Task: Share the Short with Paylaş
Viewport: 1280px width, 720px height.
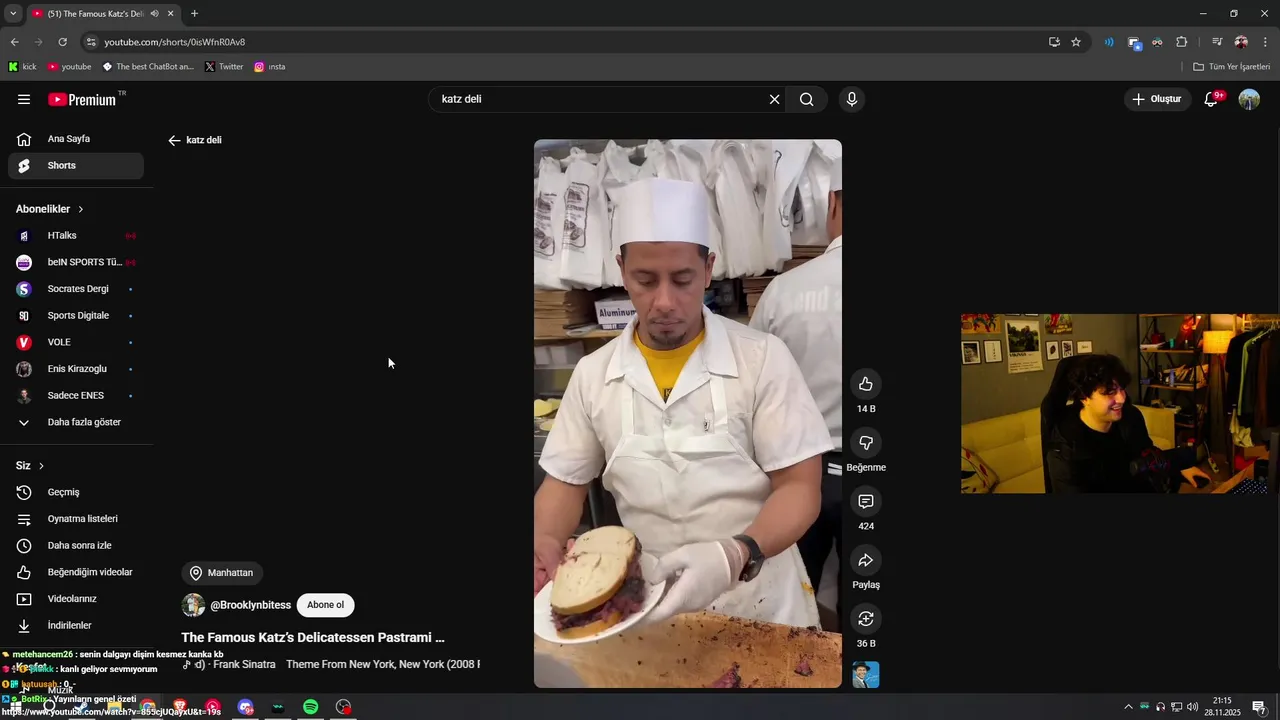Action: pyautogui.click(x=866, y=560)
